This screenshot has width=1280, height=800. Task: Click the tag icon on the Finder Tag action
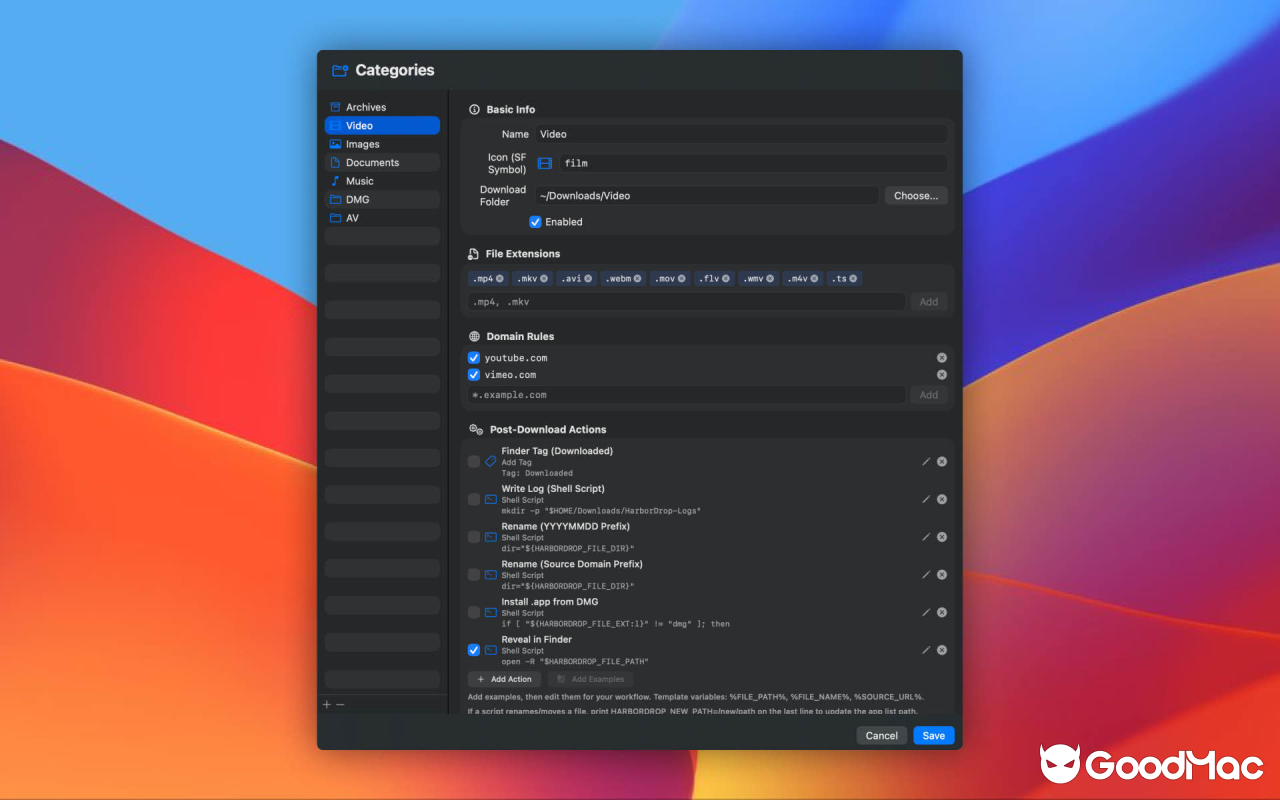pos(489,461)
